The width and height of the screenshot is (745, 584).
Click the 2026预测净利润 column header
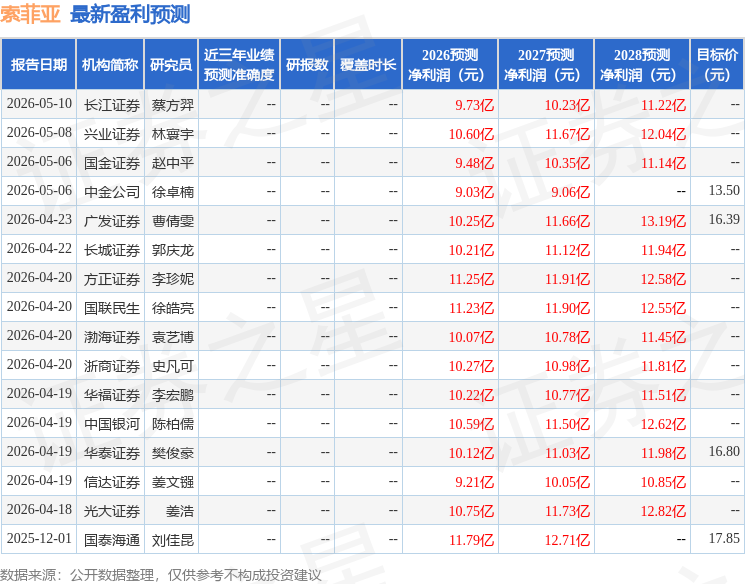(x=450, y=64)
